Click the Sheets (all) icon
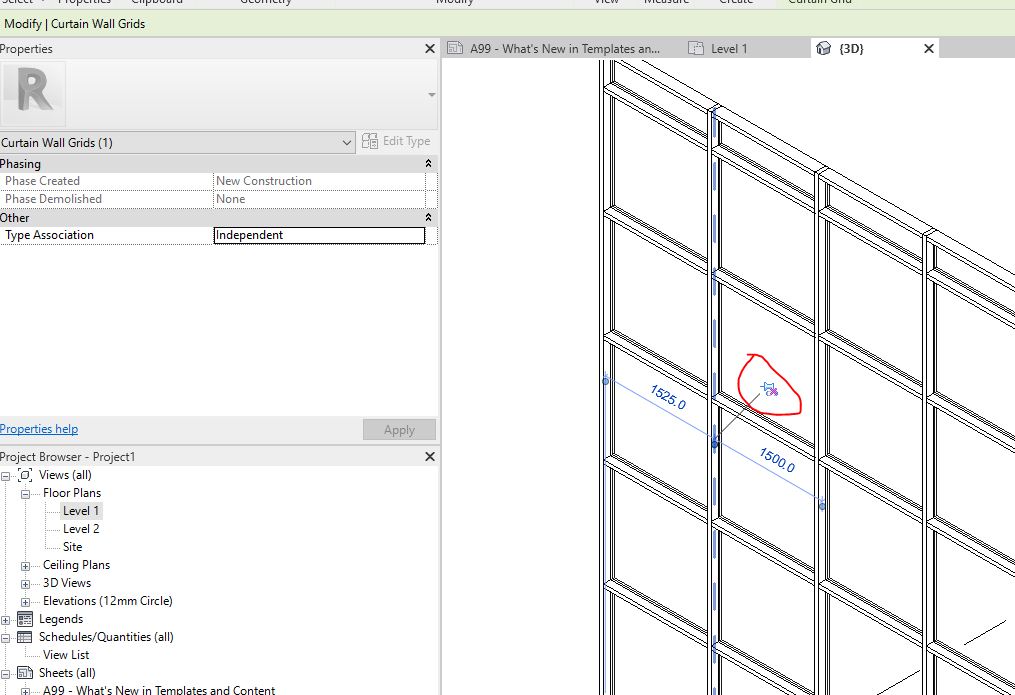The height and width of the screenshot is (695, 1015). point(25,673)
